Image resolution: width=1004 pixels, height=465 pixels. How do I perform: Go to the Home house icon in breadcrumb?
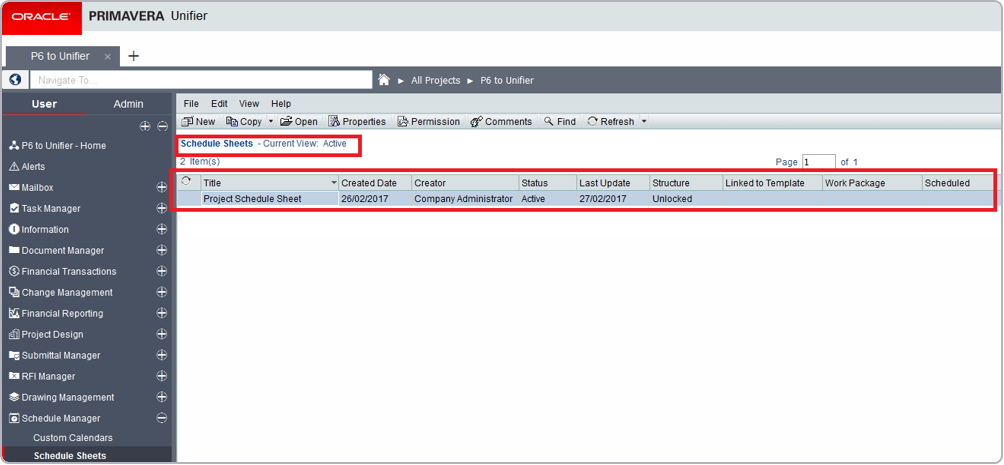coord(384,80)
